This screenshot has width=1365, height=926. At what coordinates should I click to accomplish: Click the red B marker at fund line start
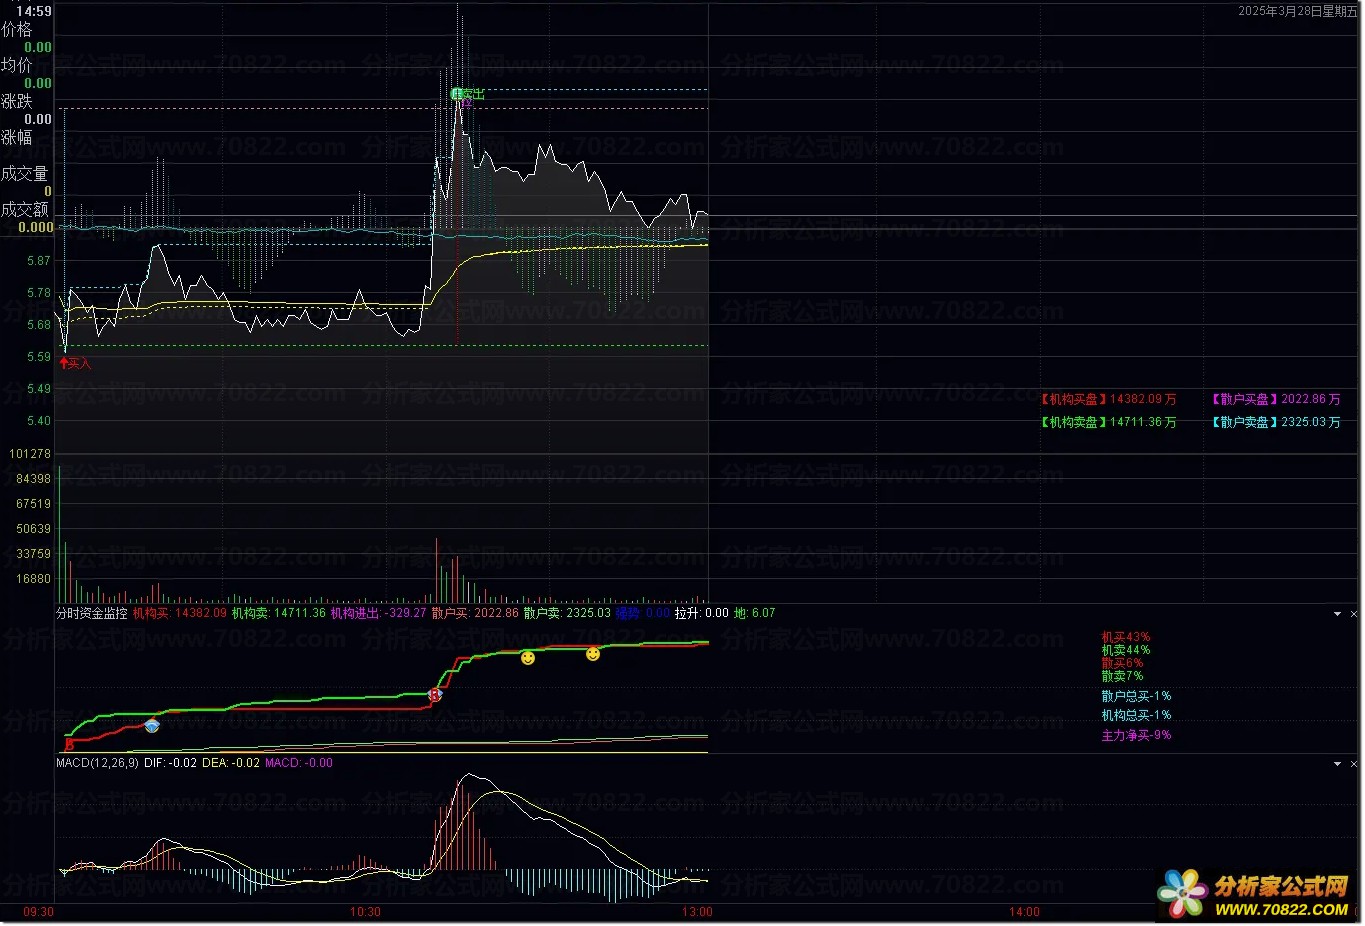click(69, 744)
